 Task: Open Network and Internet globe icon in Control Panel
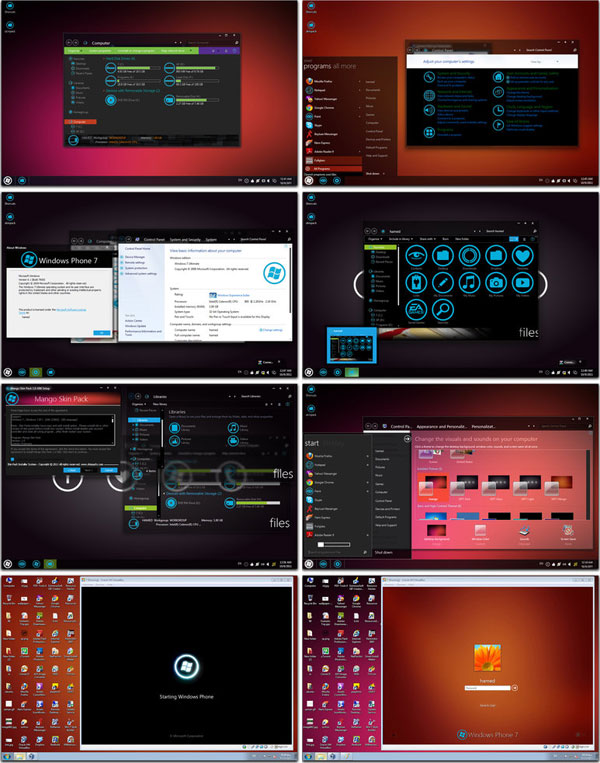tap(429, 95)
